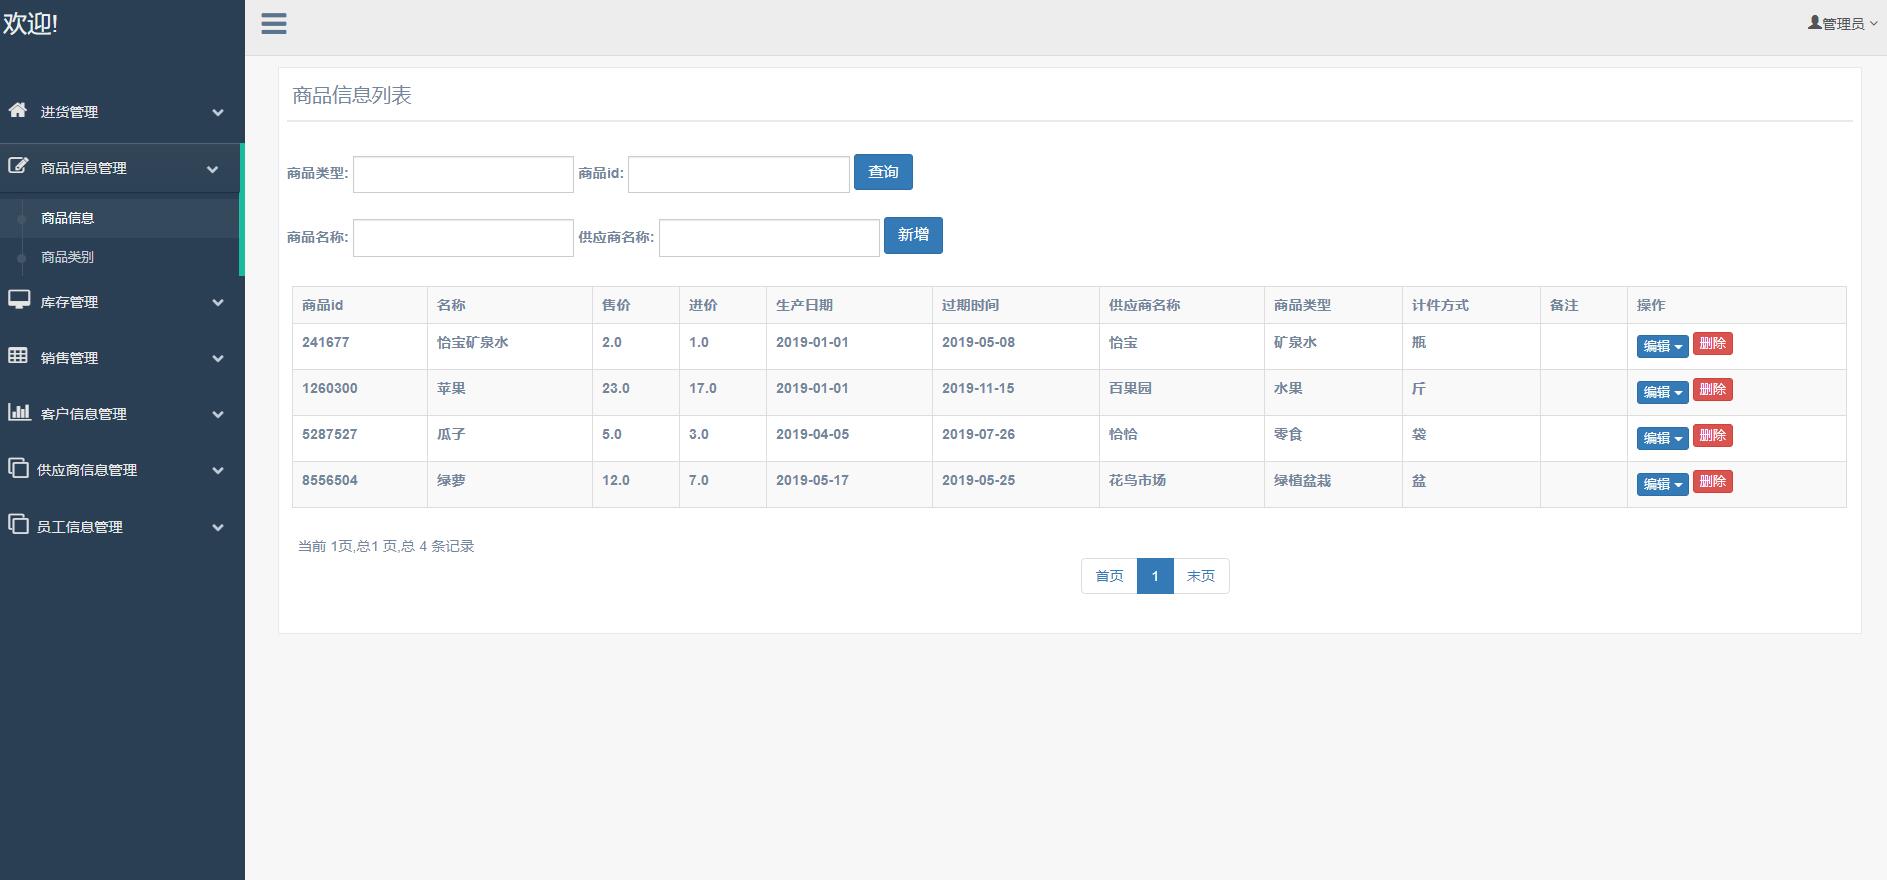Select 商品信息 submenu item
The image size is (1887, 880).
[67, 218]
